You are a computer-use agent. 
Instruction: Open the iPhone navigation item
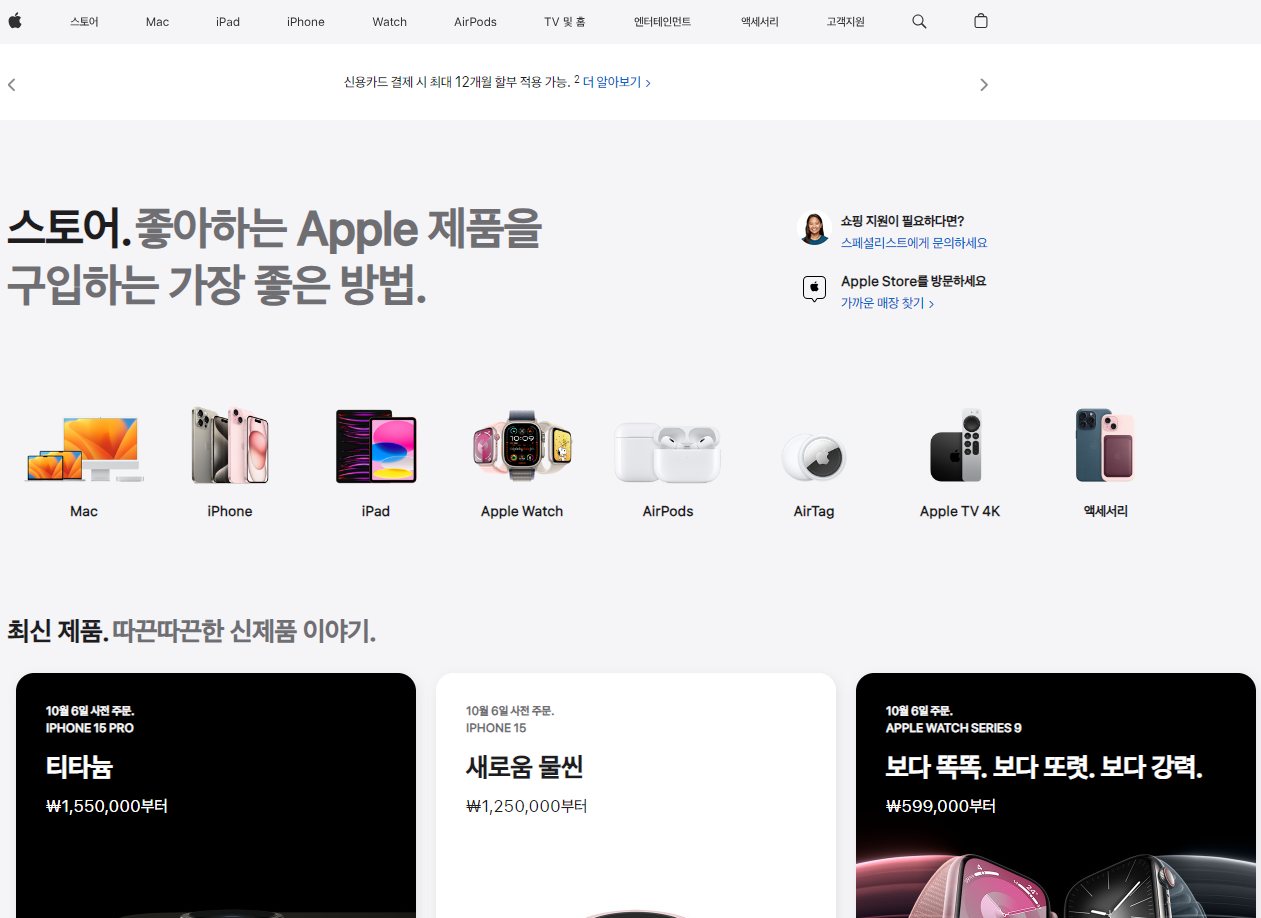tap(306, 21)
